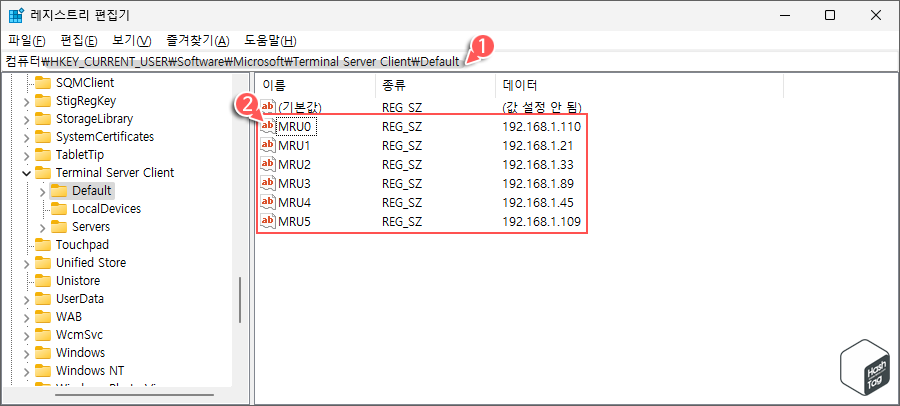Image resolution: width=900 pixels, height=406 pixels.
Task: Expand the Servers subkey
Action: (x=42, y=227)
